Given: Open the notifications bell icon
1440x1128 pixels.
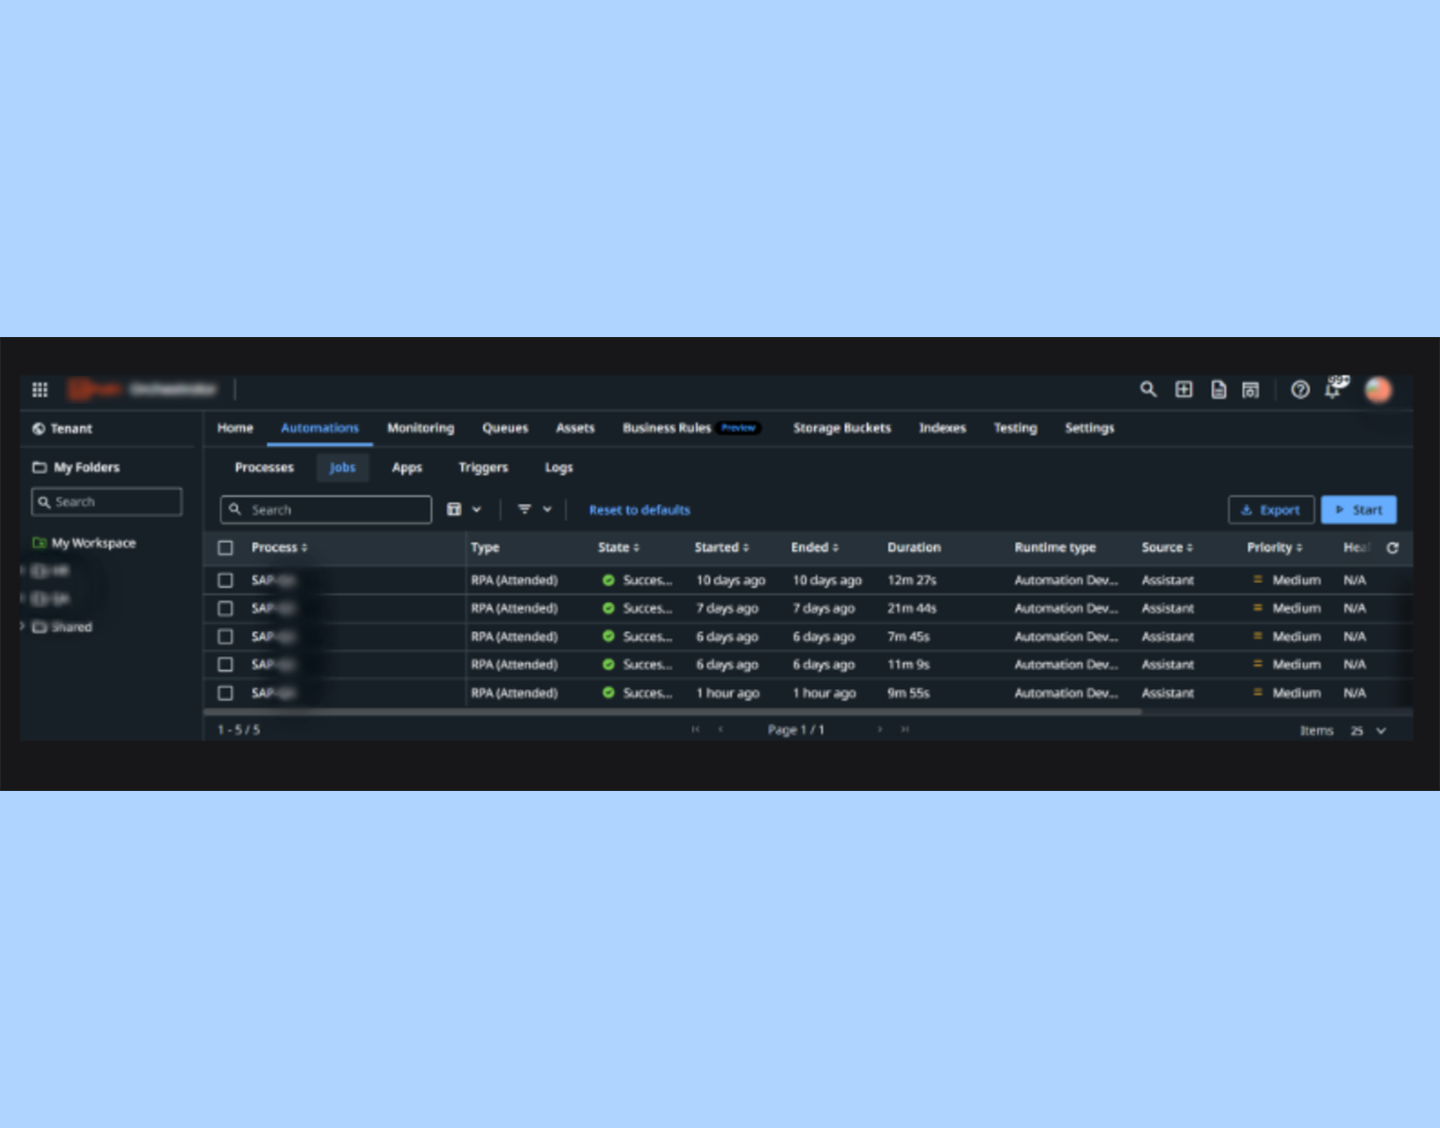Looking at the screenshot, I should tap(1333, 390).
